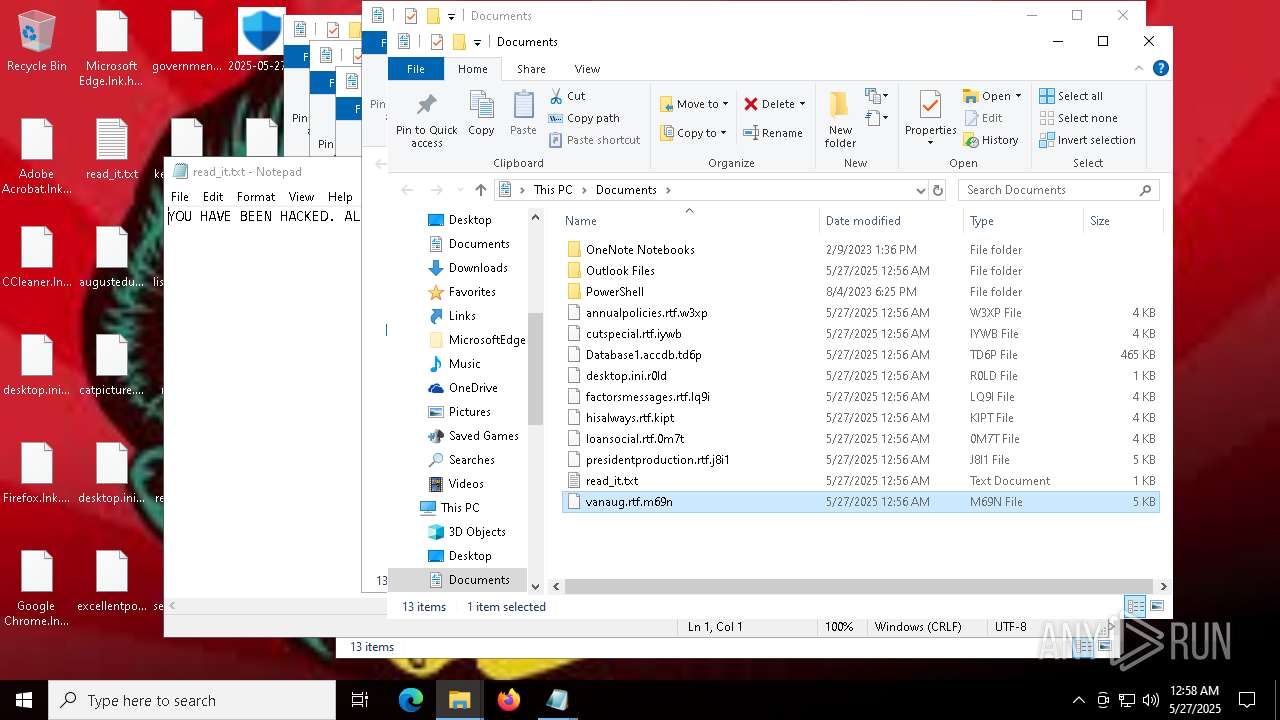The width and height of the screenshot is (1280, 720).
Task: Switch to large icons view in status bar
Action: point(1157,606)
